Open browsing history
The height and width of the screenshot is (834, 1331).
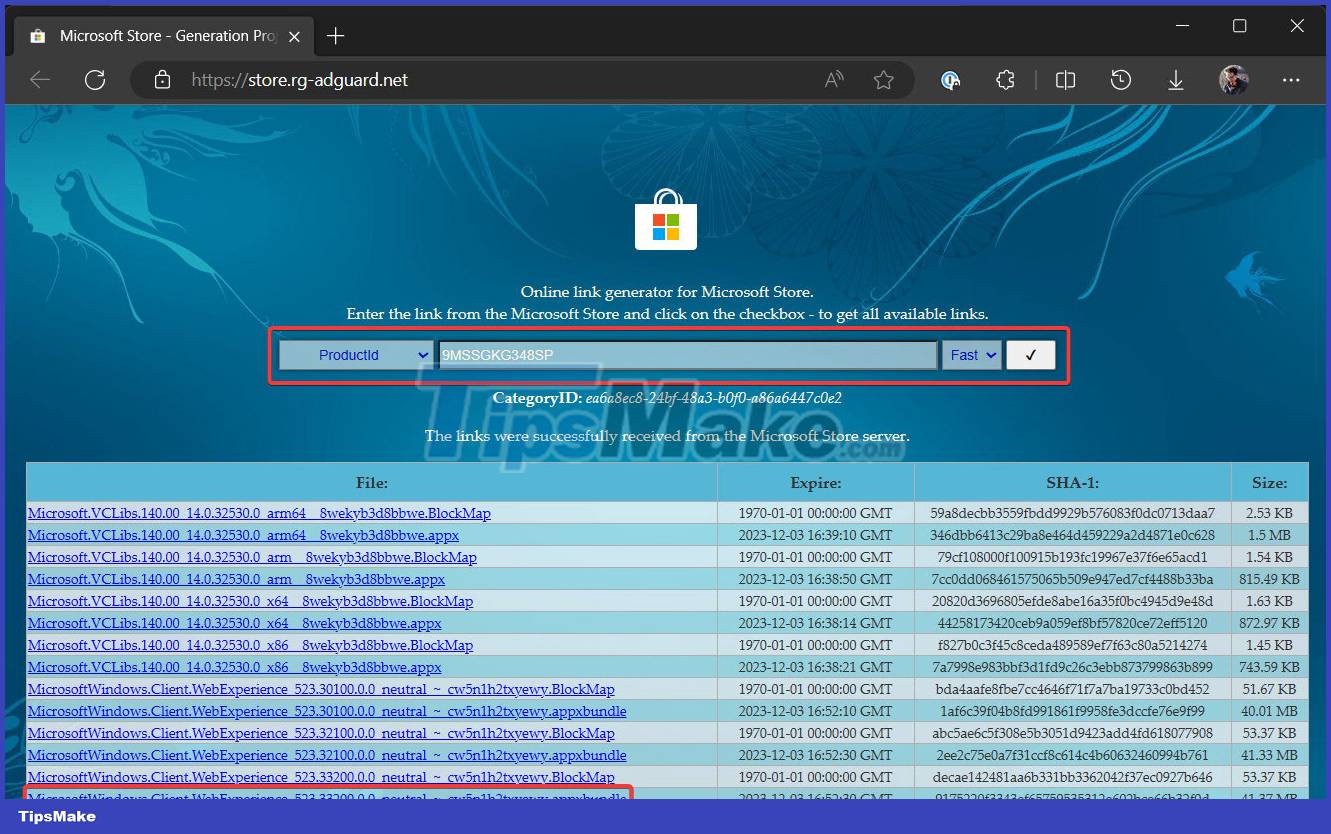[x=1121, y=80]
